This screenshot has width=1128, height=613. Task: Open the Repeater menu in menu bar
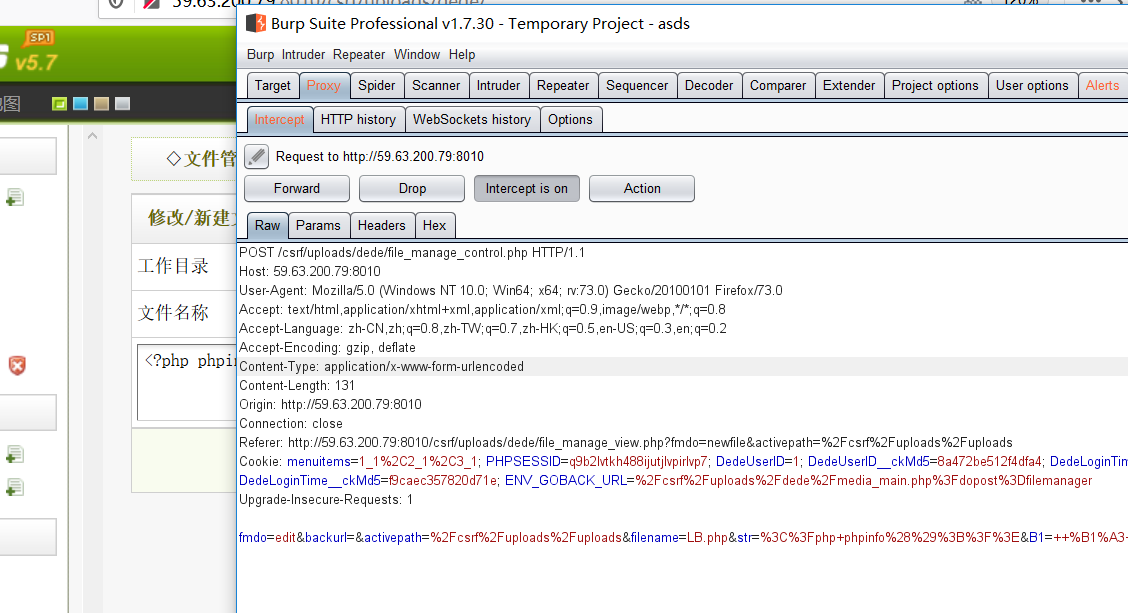coord(359,55)
